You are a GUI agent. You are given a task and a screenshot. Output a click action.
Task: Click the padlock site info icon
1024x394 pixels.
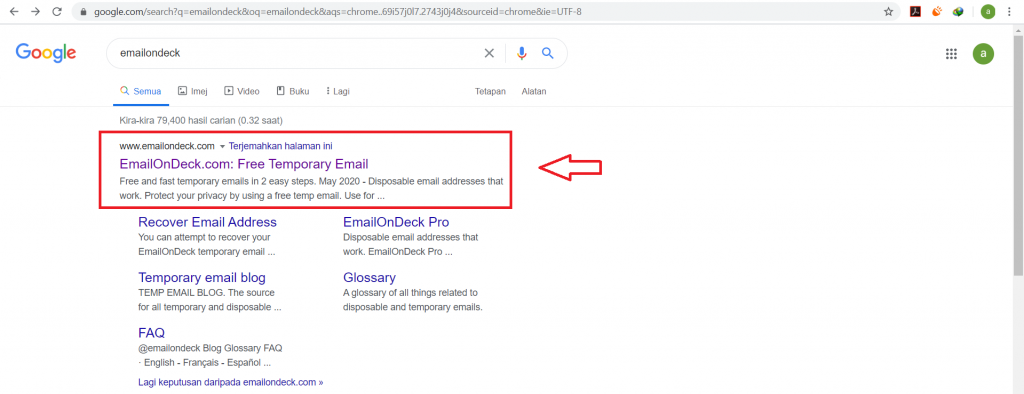(83, 12)
